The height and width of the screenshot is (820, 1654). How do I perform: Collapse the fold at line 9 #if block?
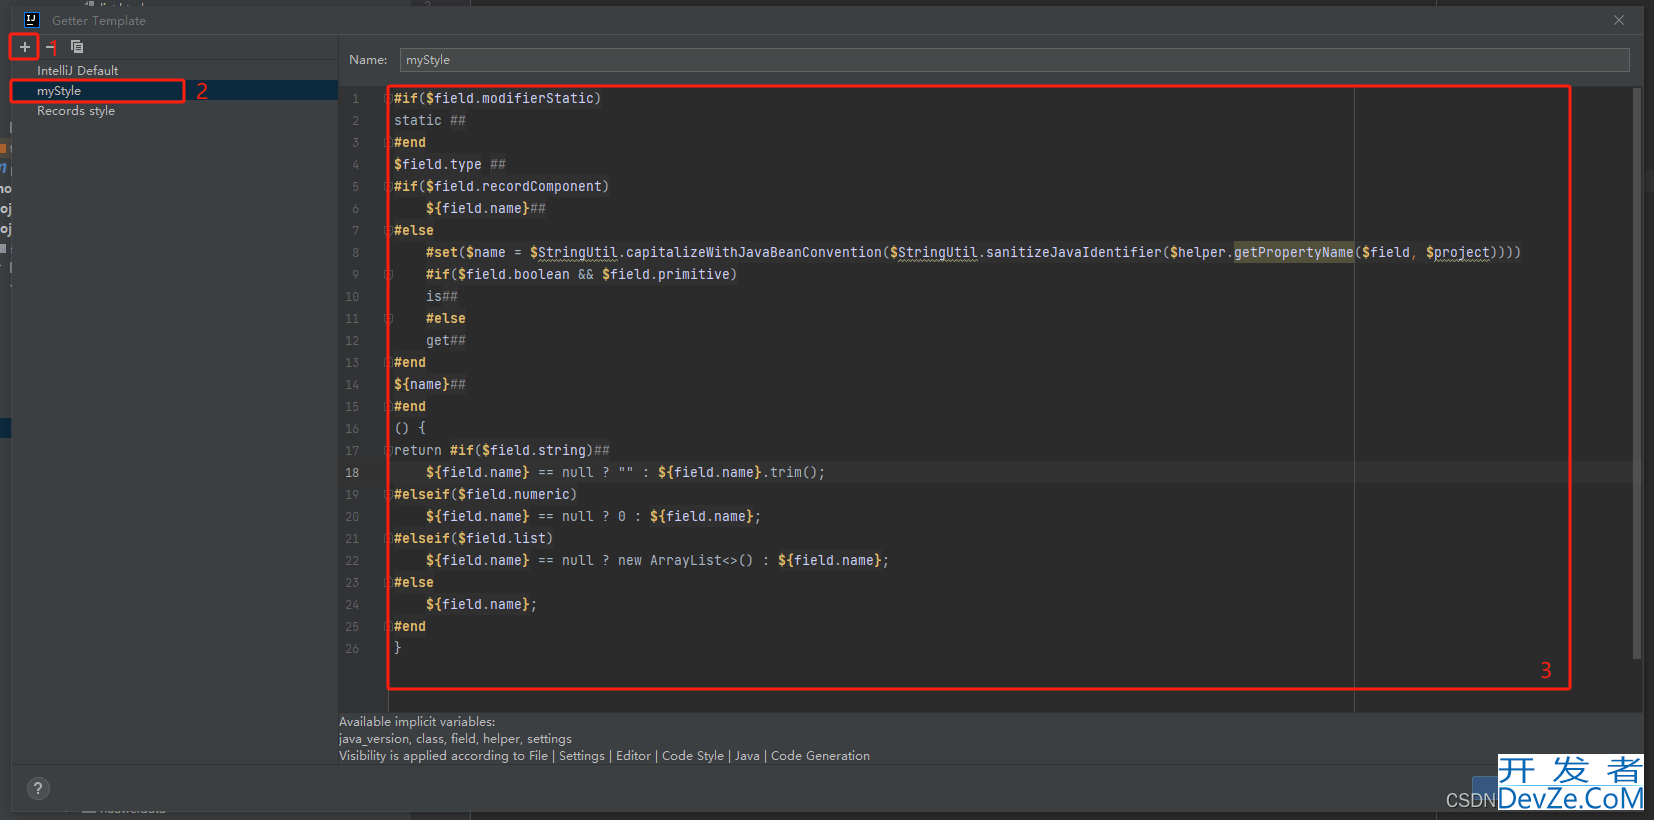[x=389, y=274]
